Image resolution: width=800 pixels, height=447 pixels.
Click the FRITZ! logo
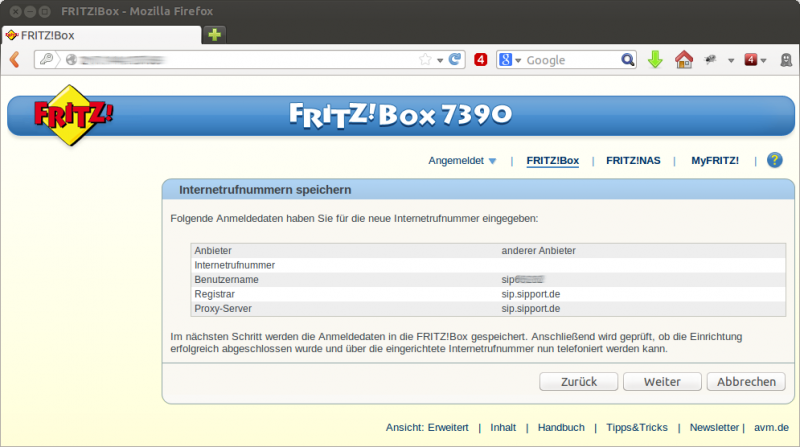coord(73,115)
